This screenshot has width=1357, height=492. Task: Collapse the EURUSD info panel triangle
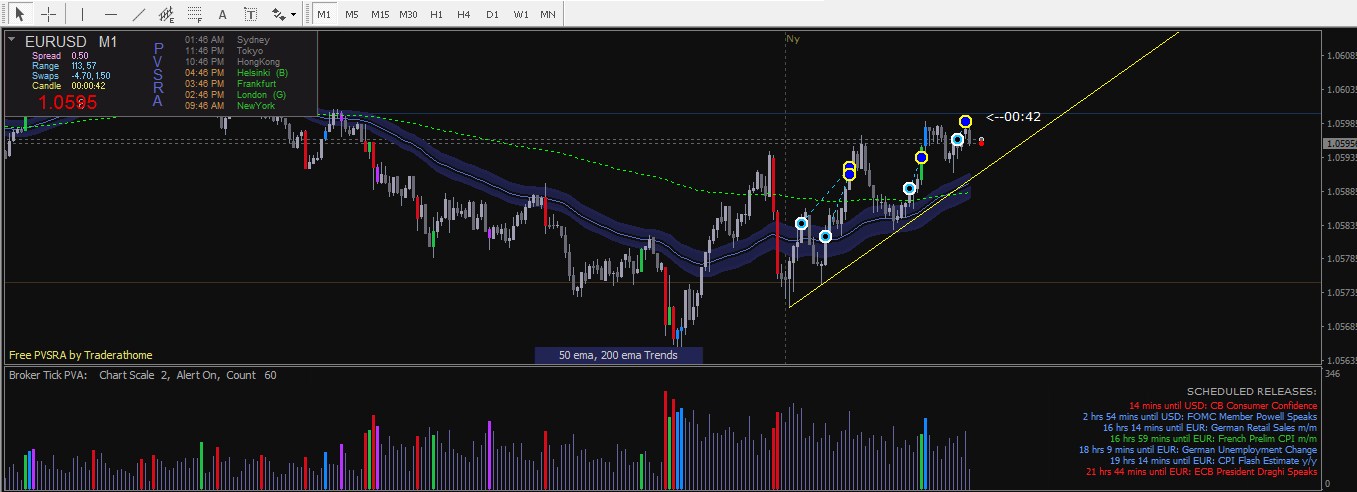click(x=12, y=39)
